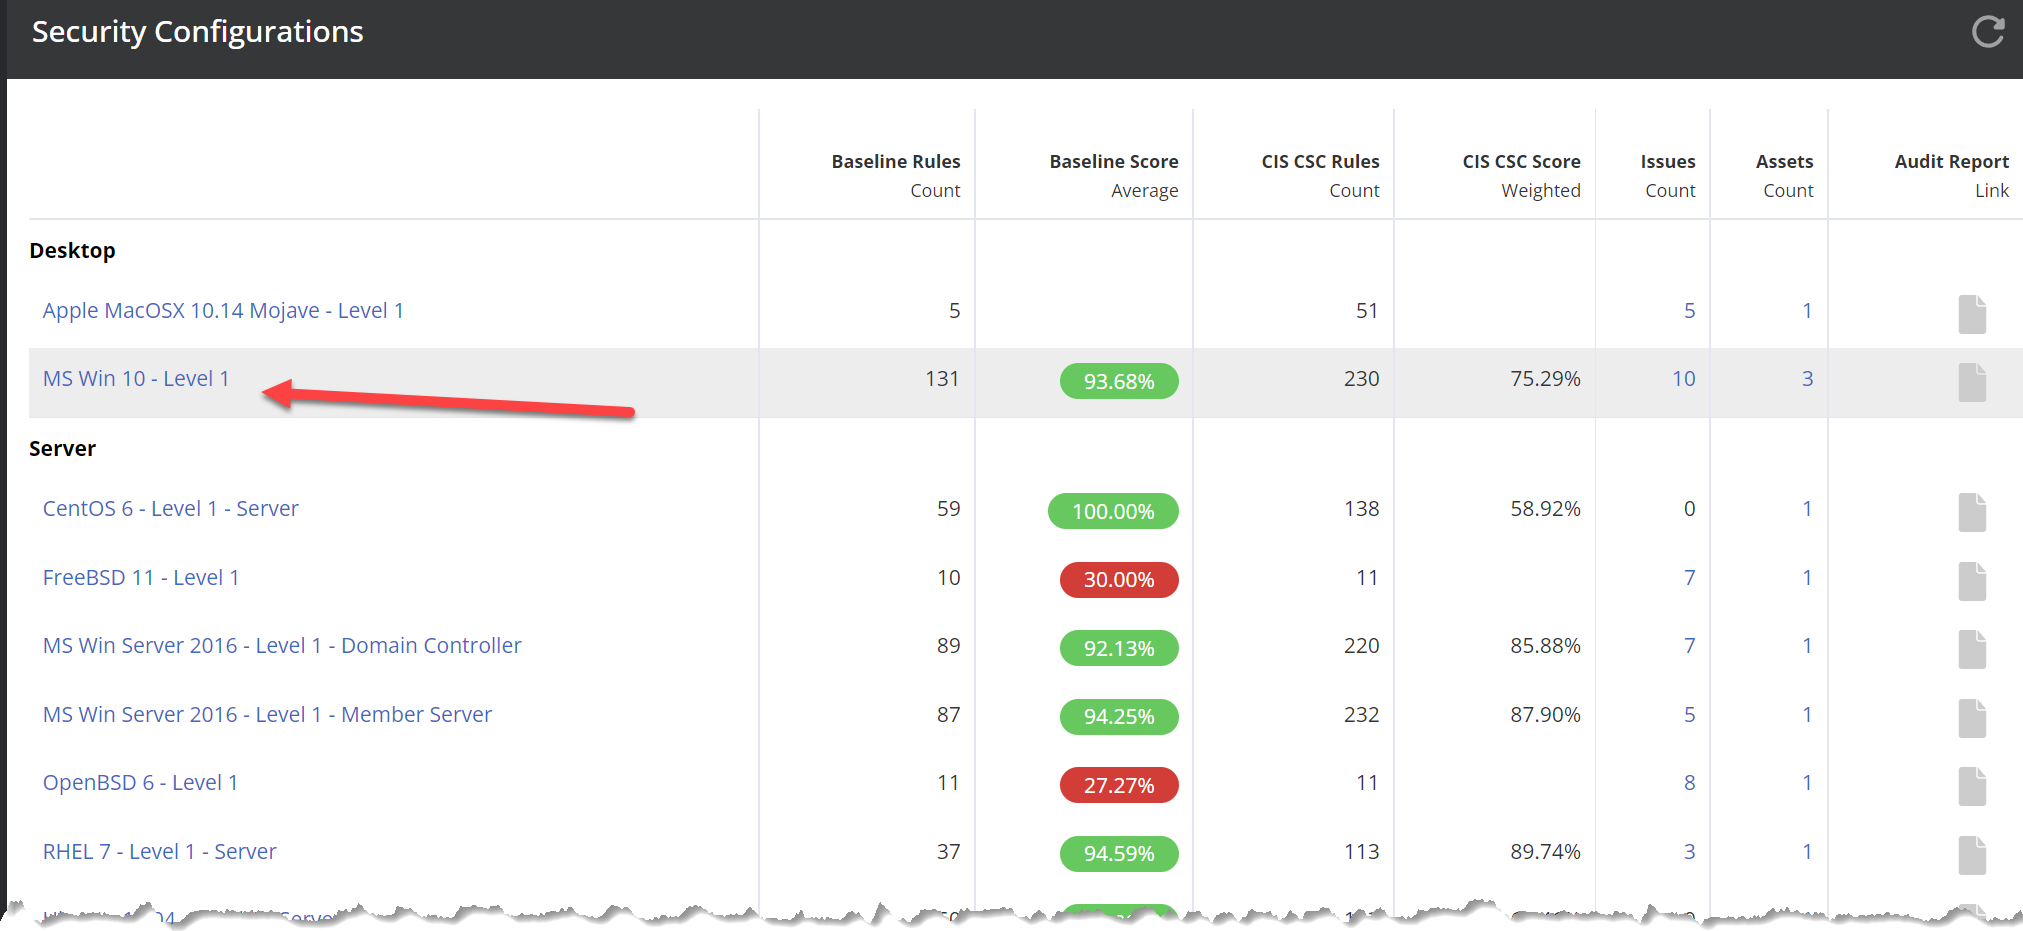The image size is (2023, 931).
Task: Open audit report icon for RHEL 7
Action: tap(1971, 855)
